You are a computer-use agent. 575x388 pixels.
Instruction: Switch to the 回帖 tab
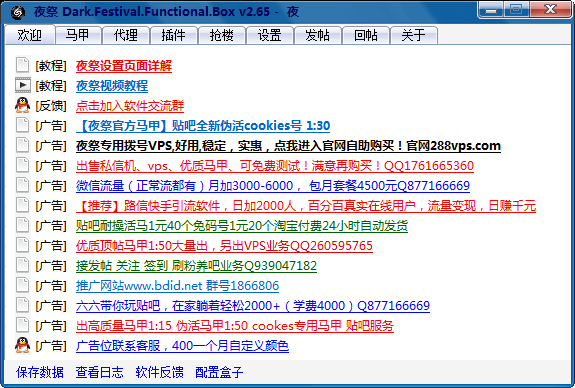(366, 35)
